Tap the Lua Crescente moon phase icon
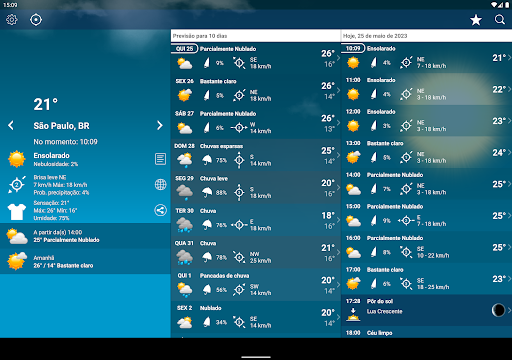Image resolution: width=512 pixels, height=360 pixels. [x=498, y=310]
